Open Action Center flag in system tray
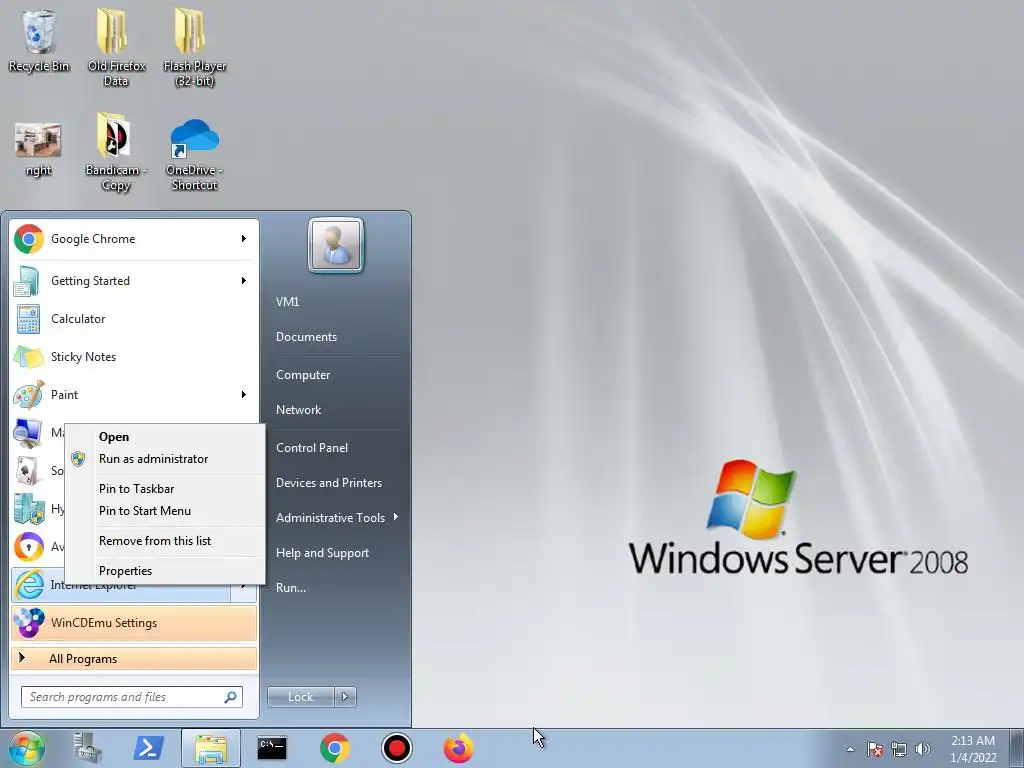Screen dimensions: 1024x768 pos(875,749)
